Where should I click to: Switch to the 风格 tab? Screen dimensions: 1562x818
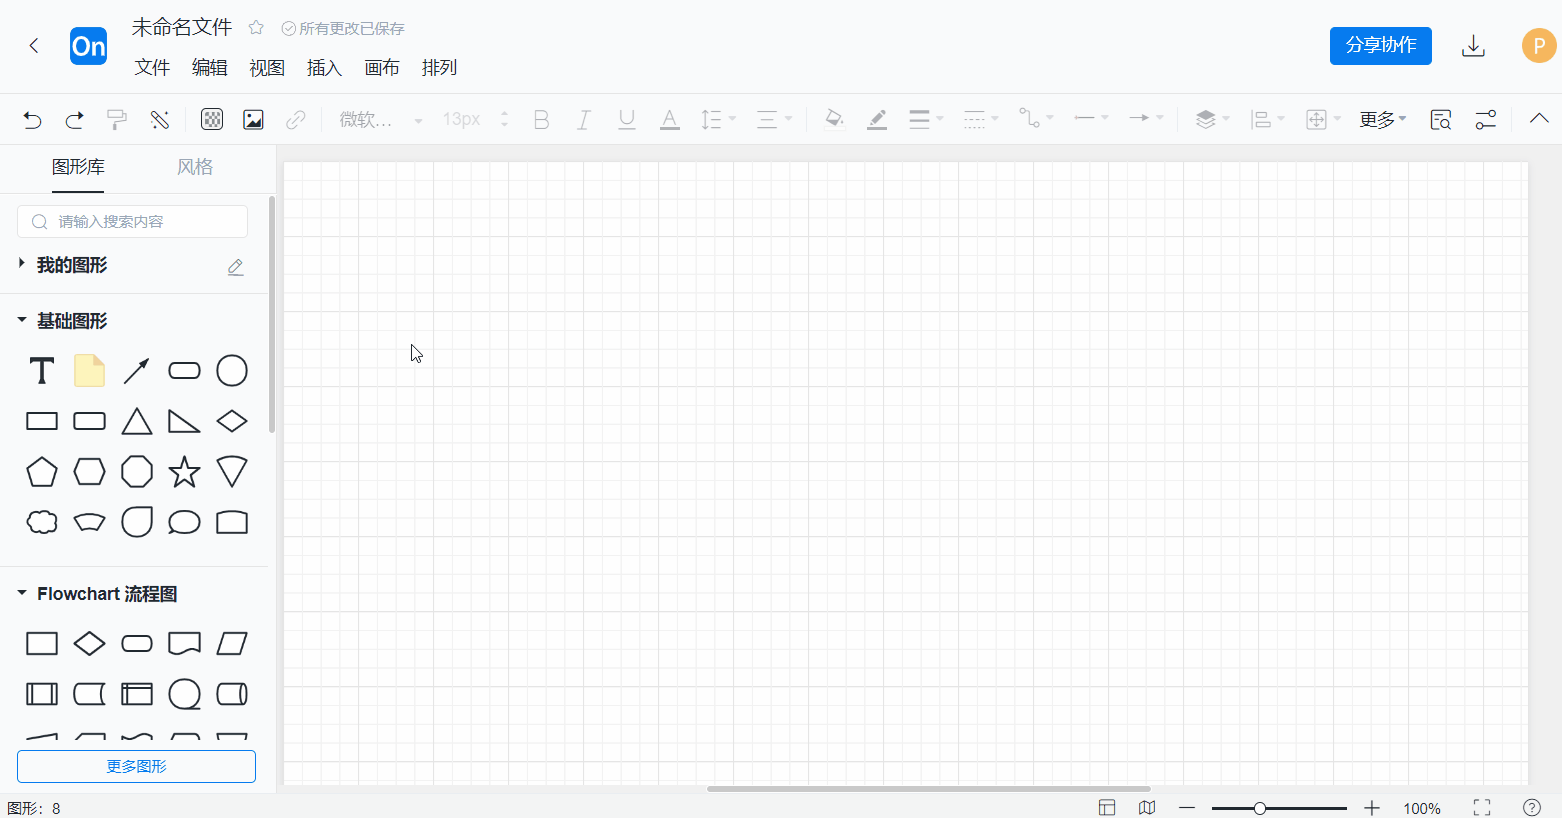pos(195,167)
